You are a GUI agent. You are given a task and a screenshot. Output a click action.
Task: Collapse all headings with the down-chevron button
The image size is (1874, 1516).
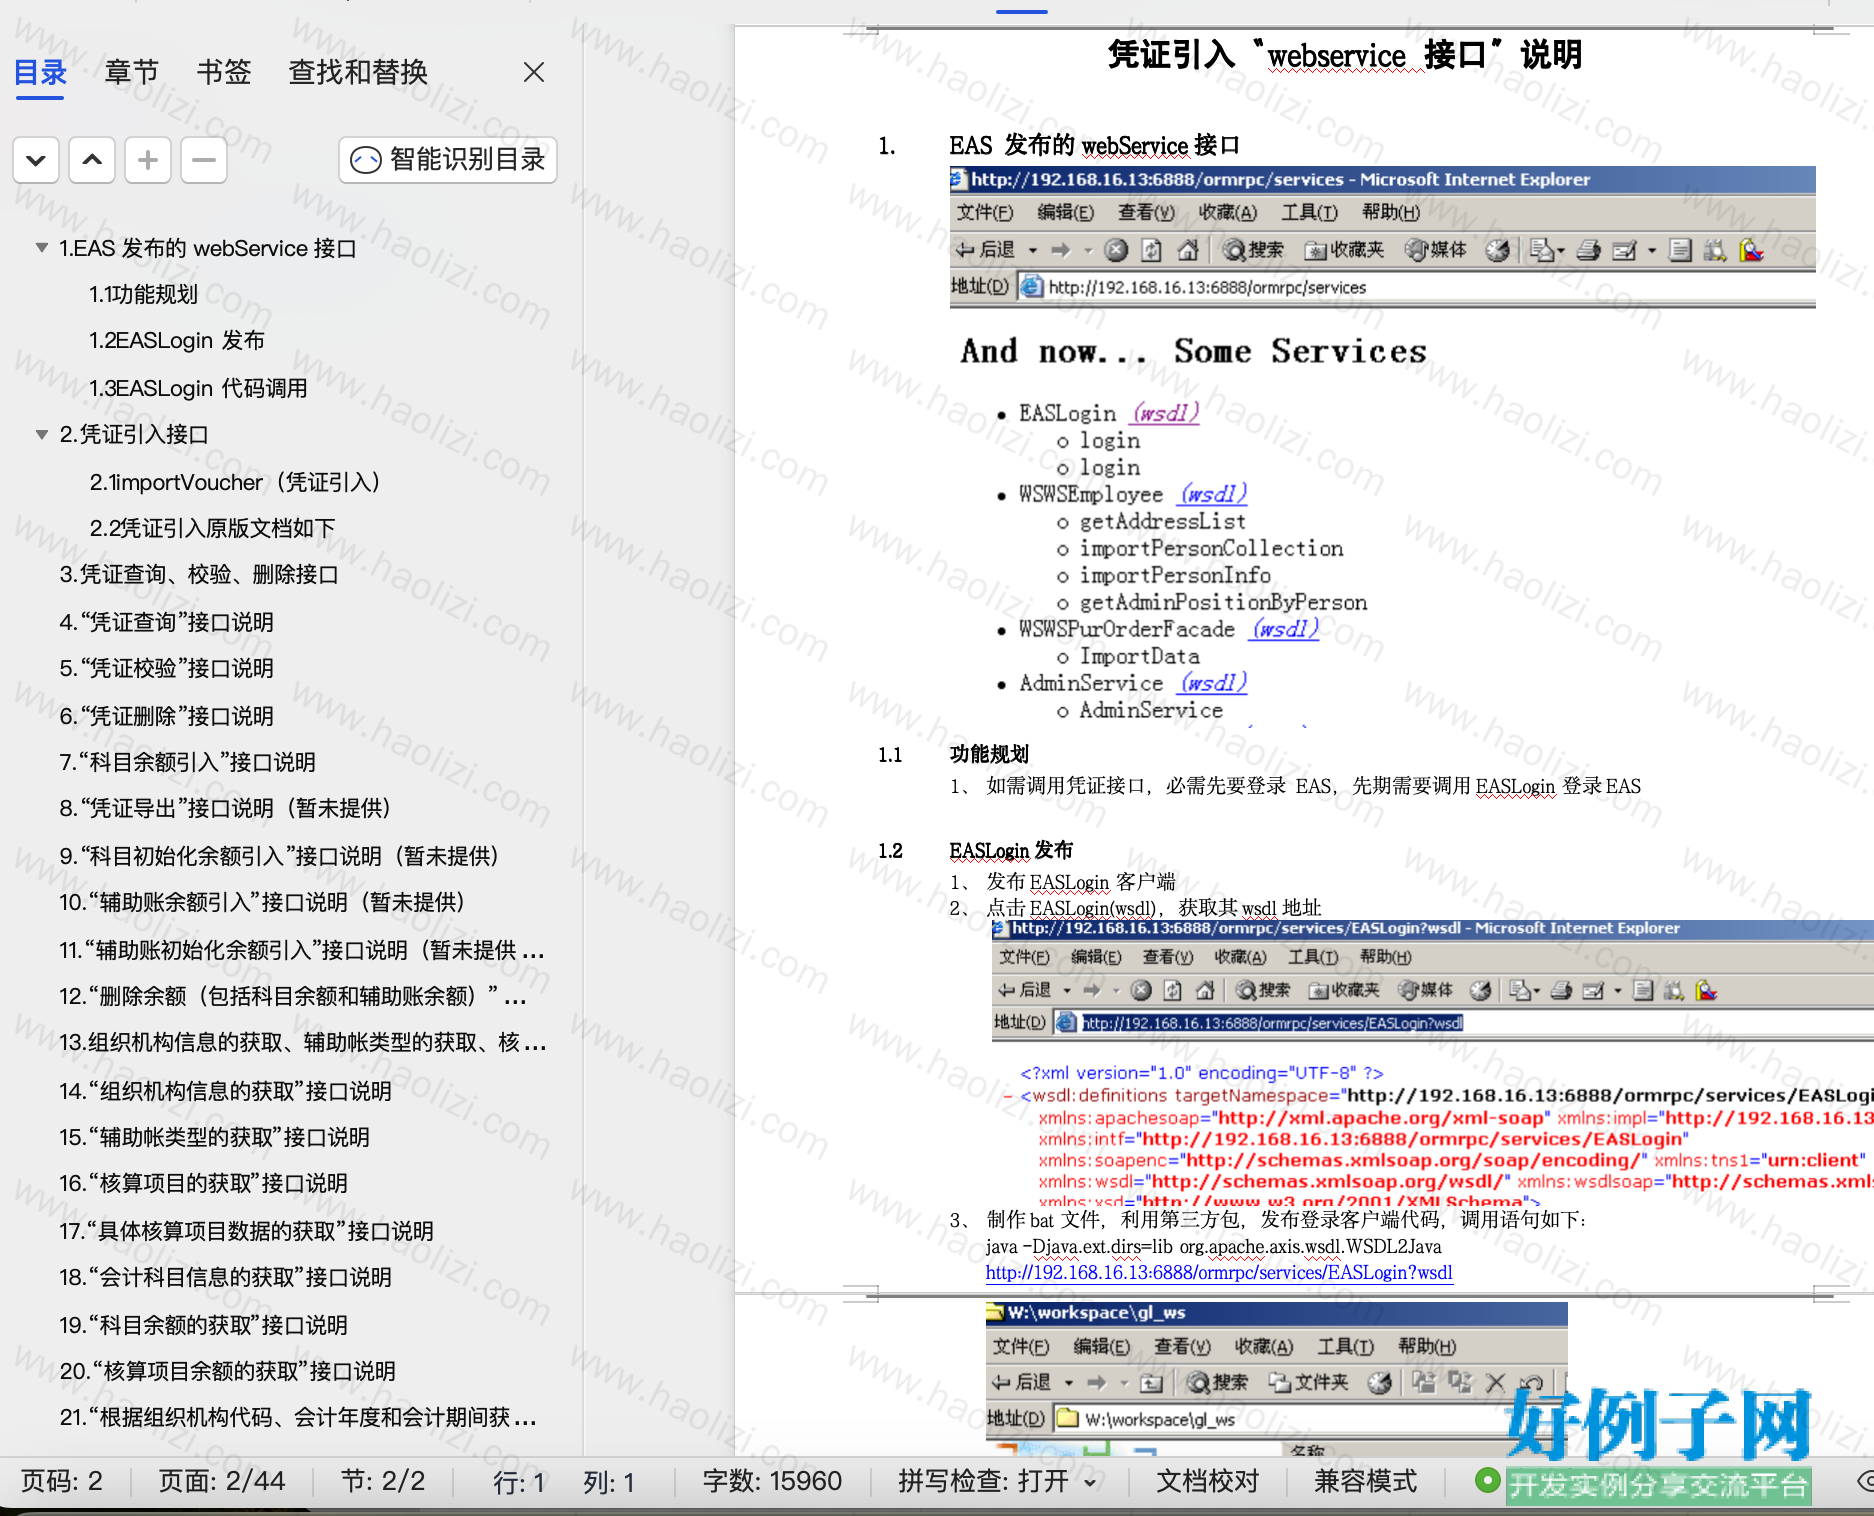tap(36, 160)
